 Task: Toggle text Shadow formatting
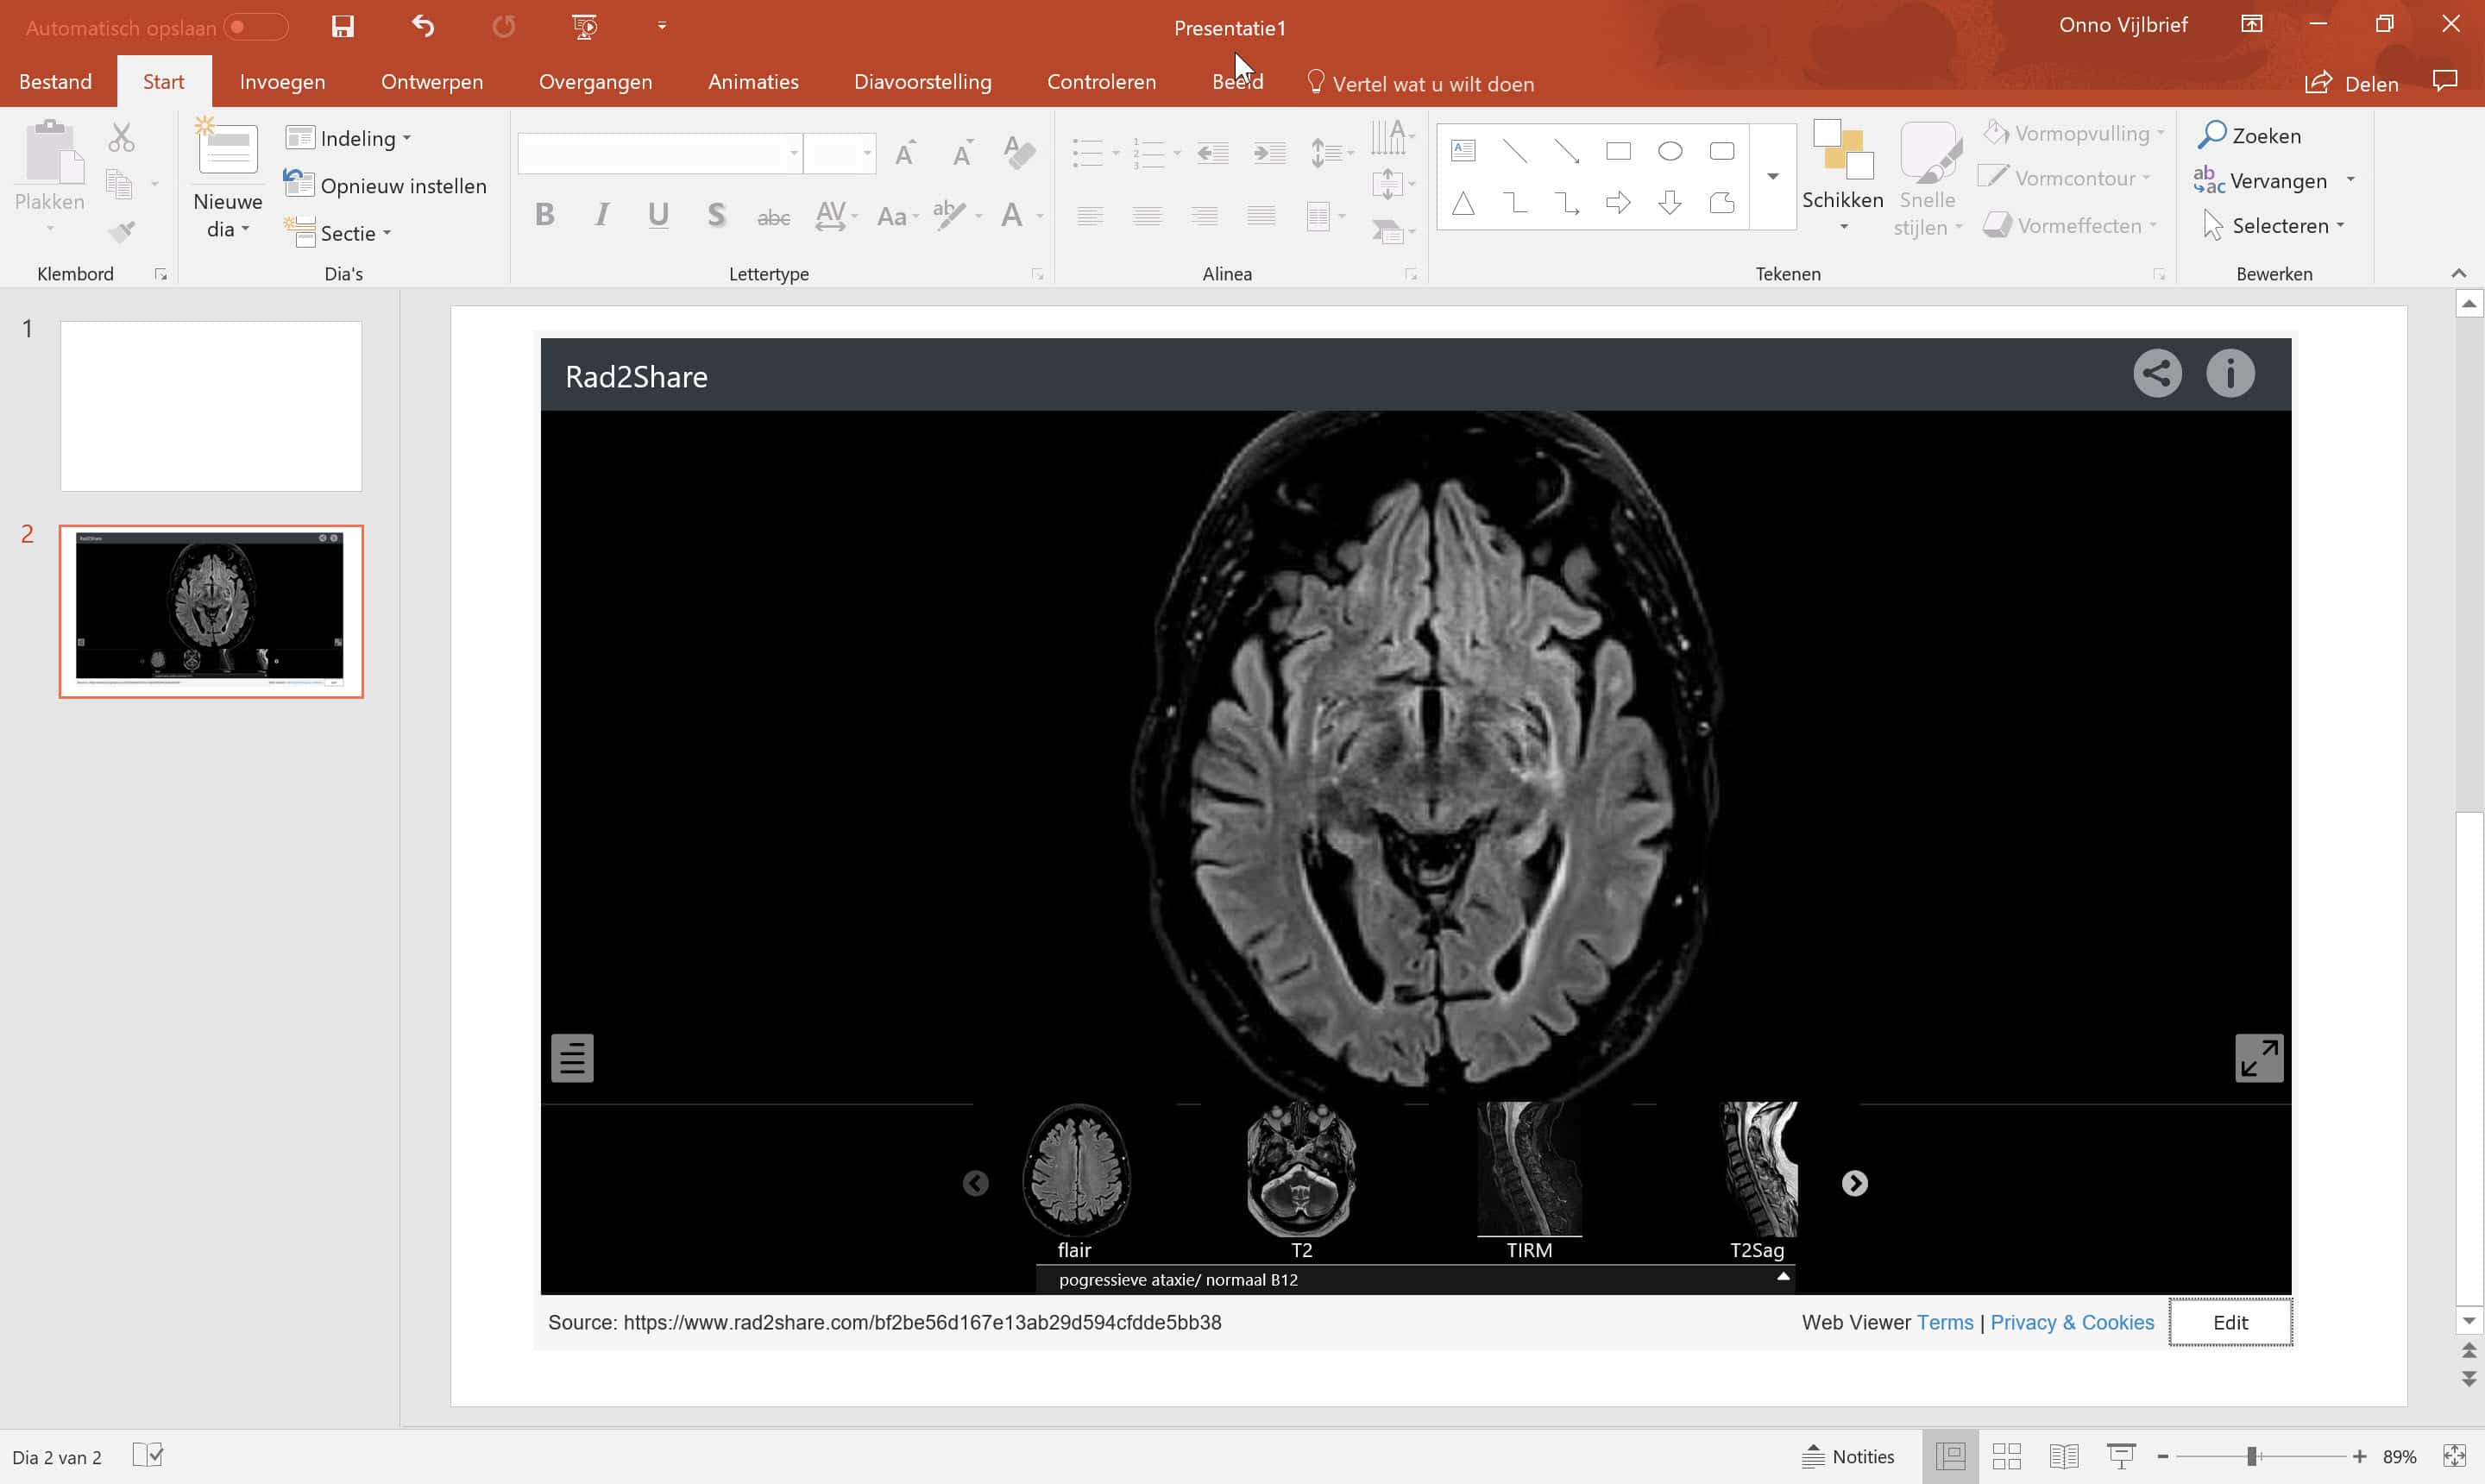(716, 214)
